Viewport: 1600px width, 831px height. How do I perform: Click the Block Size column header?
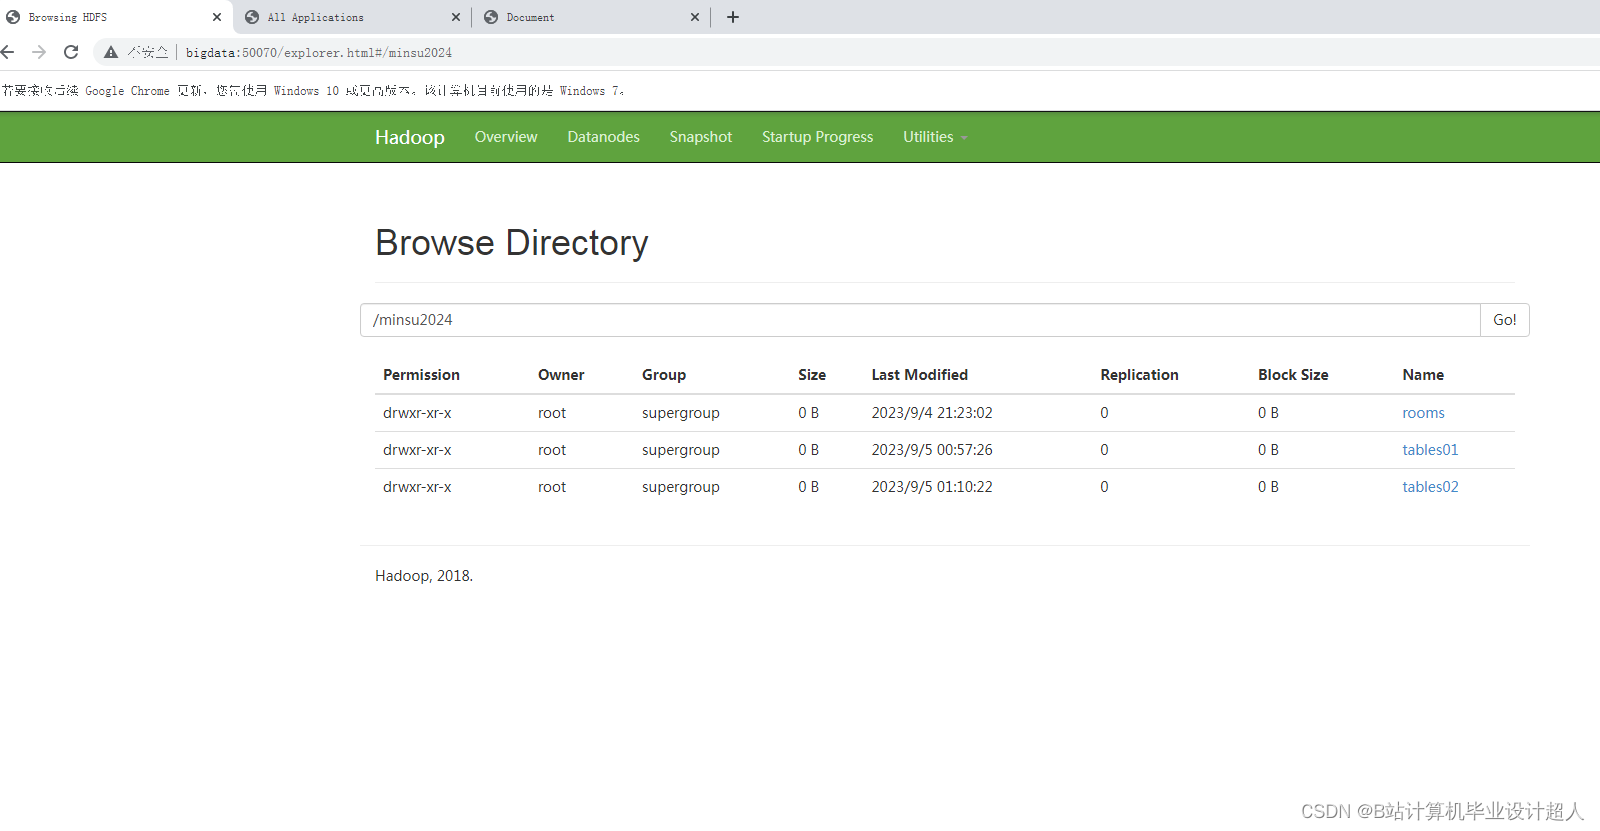pos(1293,375)
